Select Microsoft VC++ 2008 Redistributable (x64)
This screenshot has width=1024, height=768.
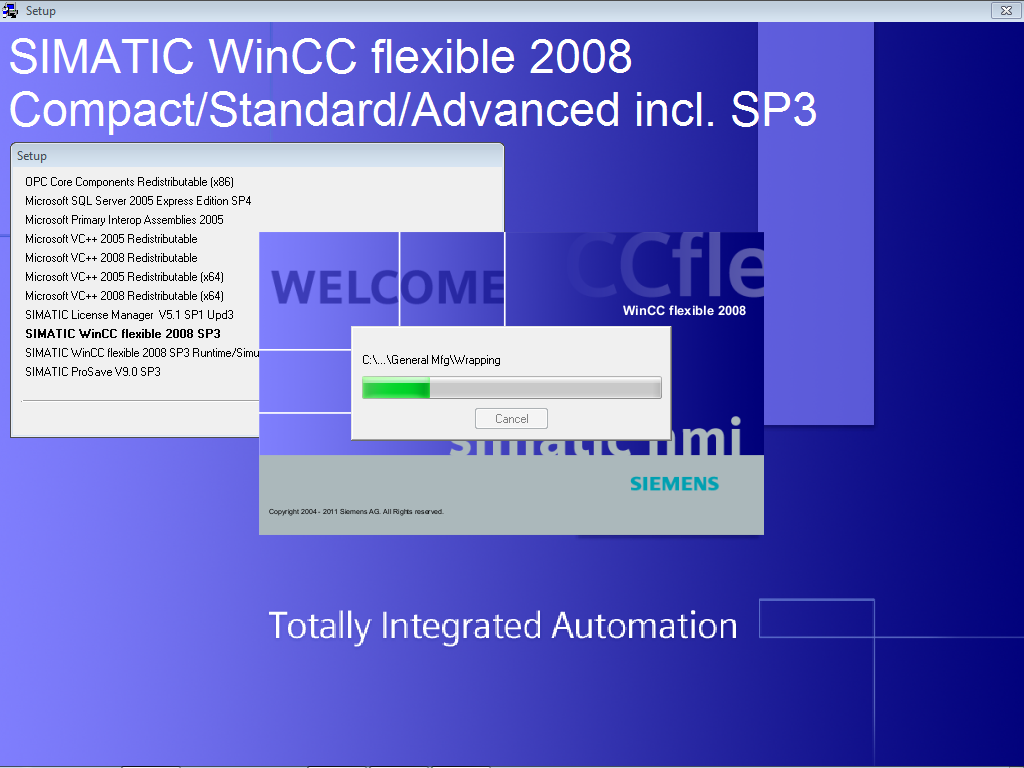124,295
